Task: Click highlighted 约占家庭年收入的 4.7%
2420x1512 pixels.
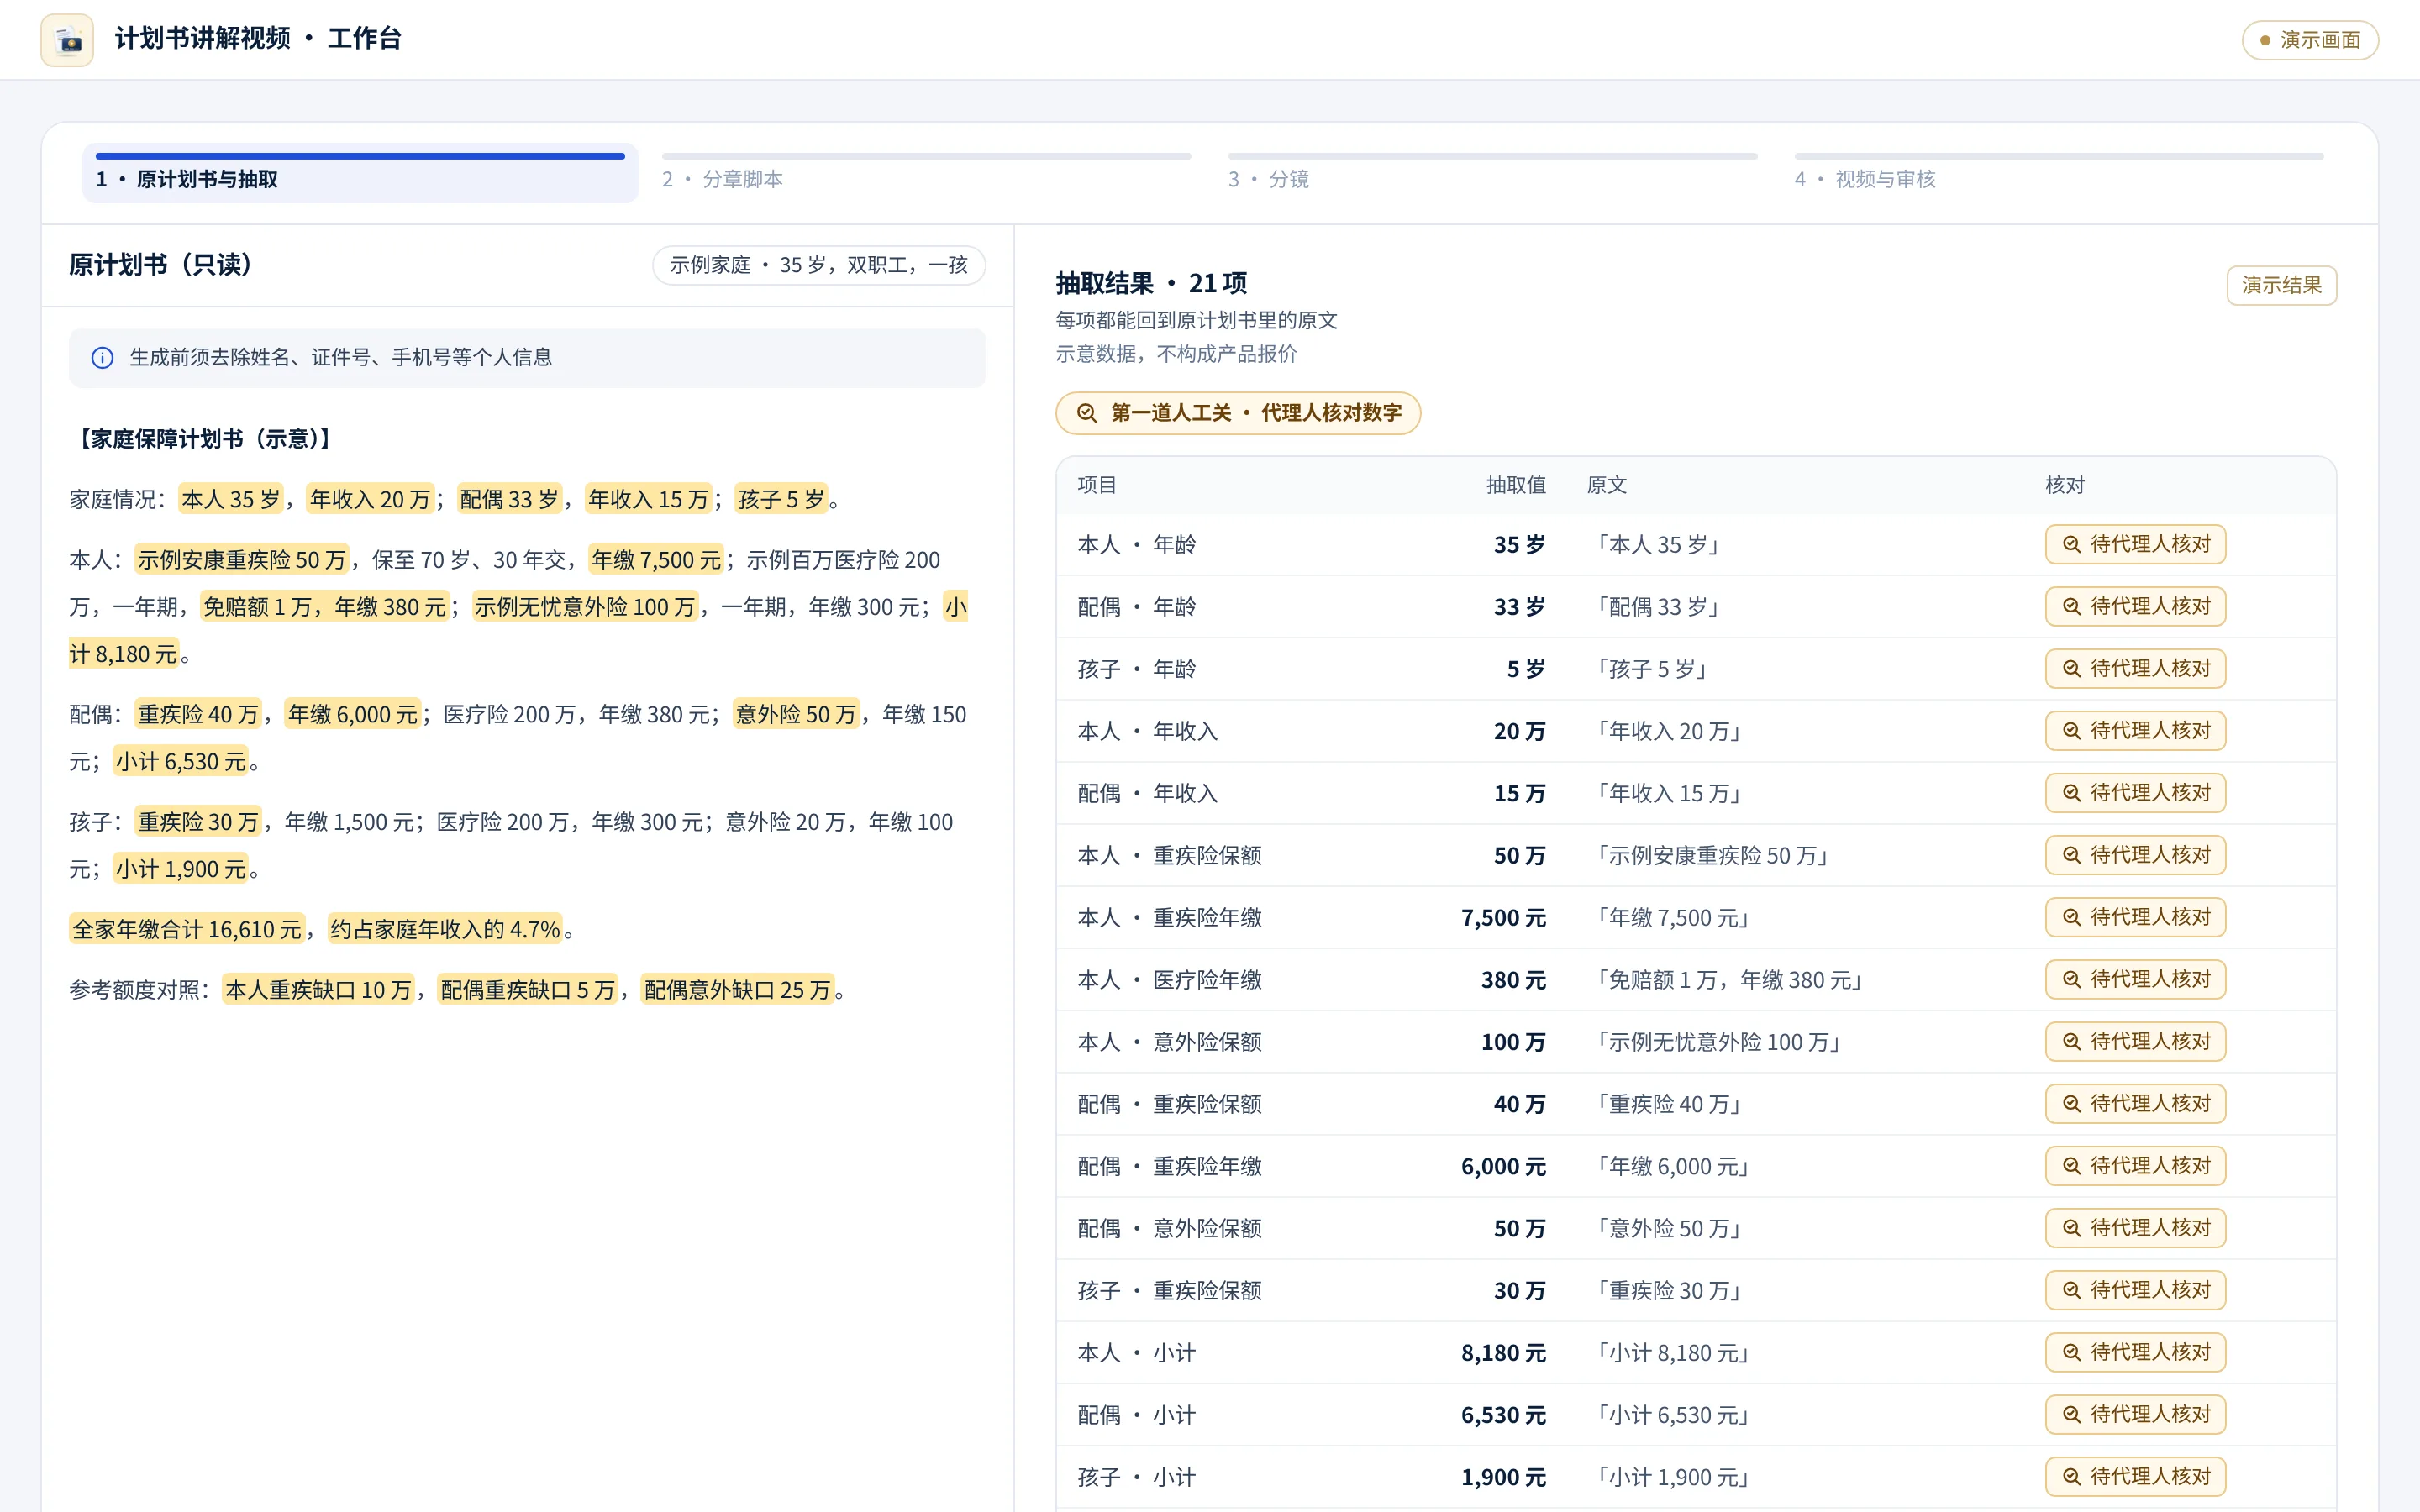Action: [445, 929]
